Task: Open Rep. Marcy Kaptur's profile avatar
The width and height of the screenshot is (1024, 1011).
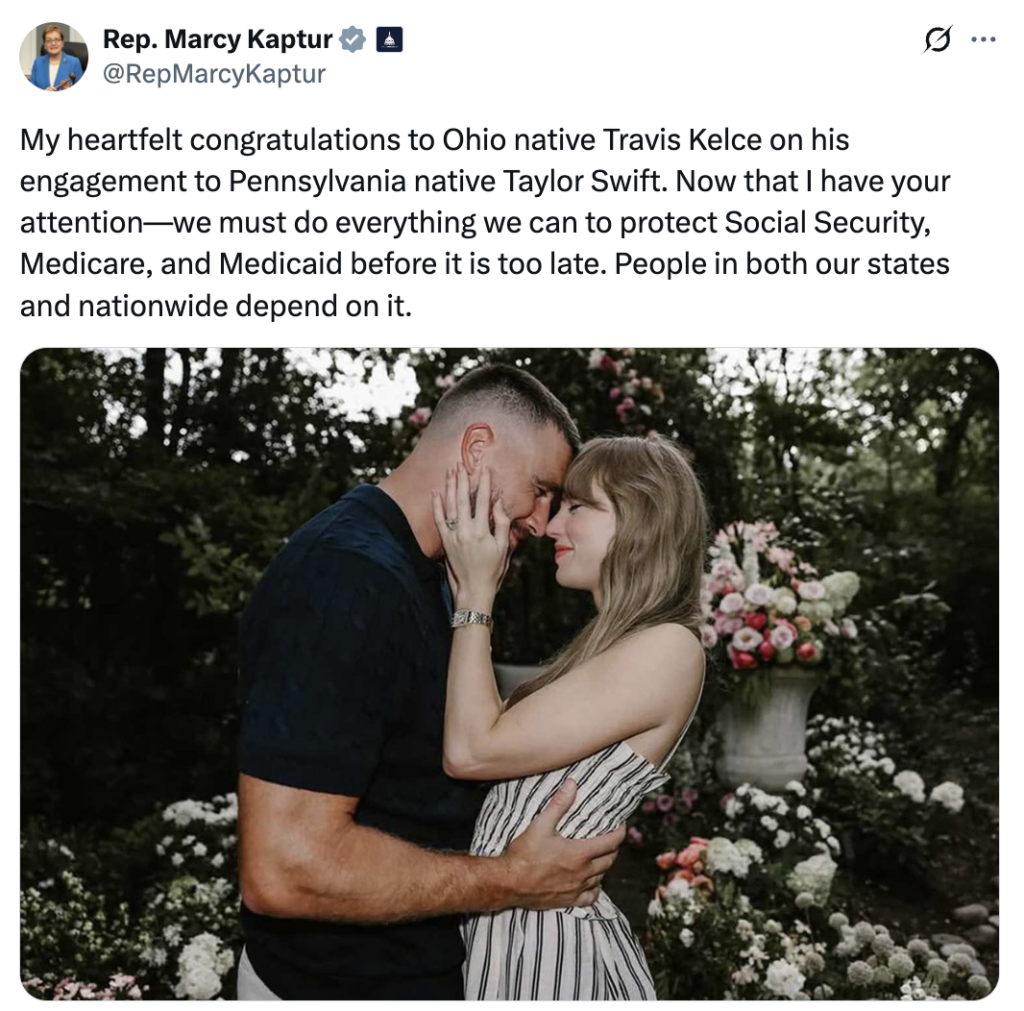Action: (53, 57)
